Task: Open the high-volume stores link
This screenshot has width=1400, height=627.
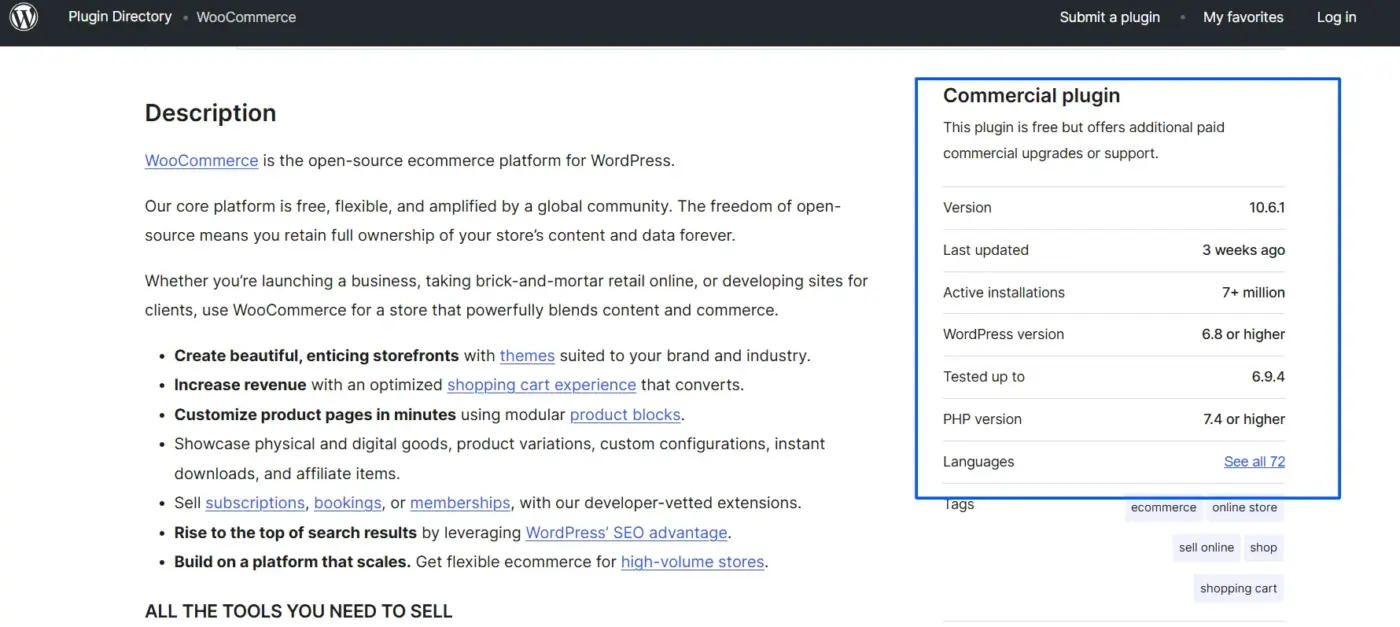Action: pyautogui.click(x=692, y=561)
